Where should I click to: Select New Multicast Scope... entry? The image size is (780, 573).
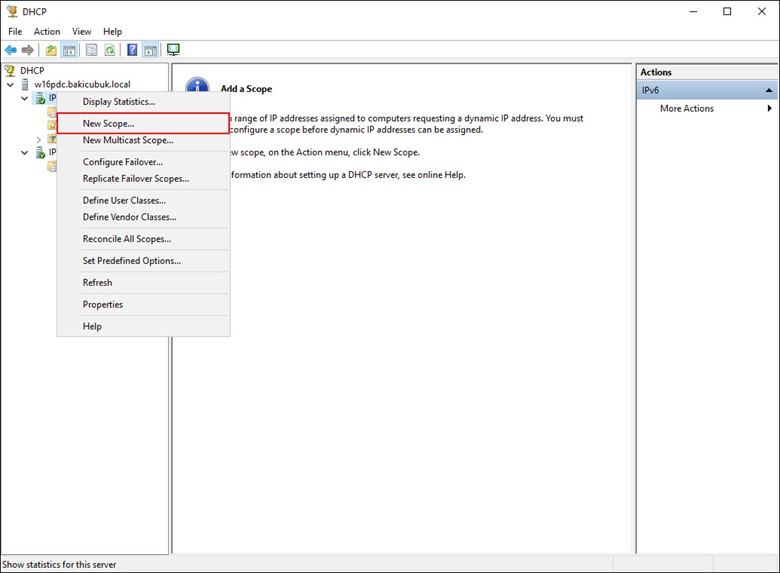tap(143, 140)
